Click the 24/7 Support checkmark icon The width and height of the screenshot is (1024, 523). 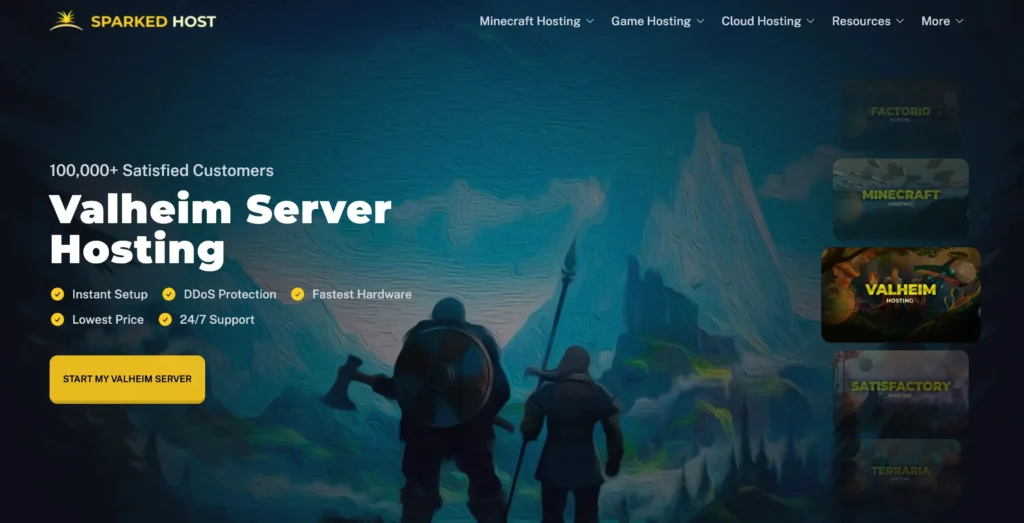tap(165, 320)
